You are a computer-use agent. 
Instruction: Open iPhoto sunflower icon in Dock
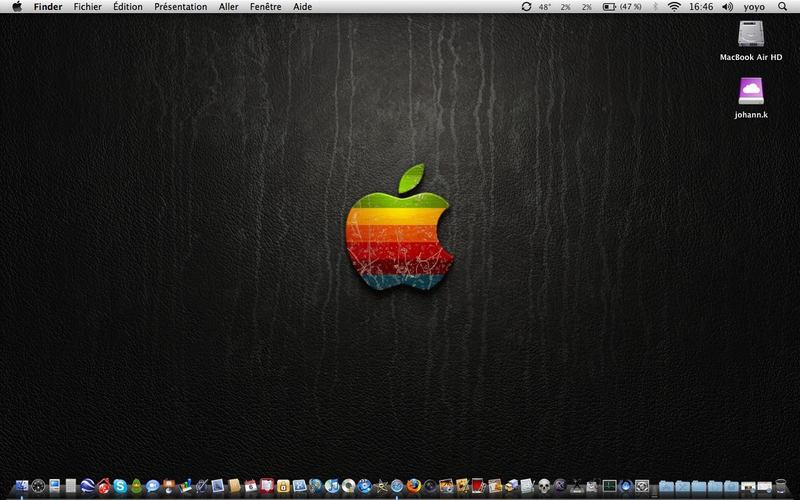pos(462,486)
